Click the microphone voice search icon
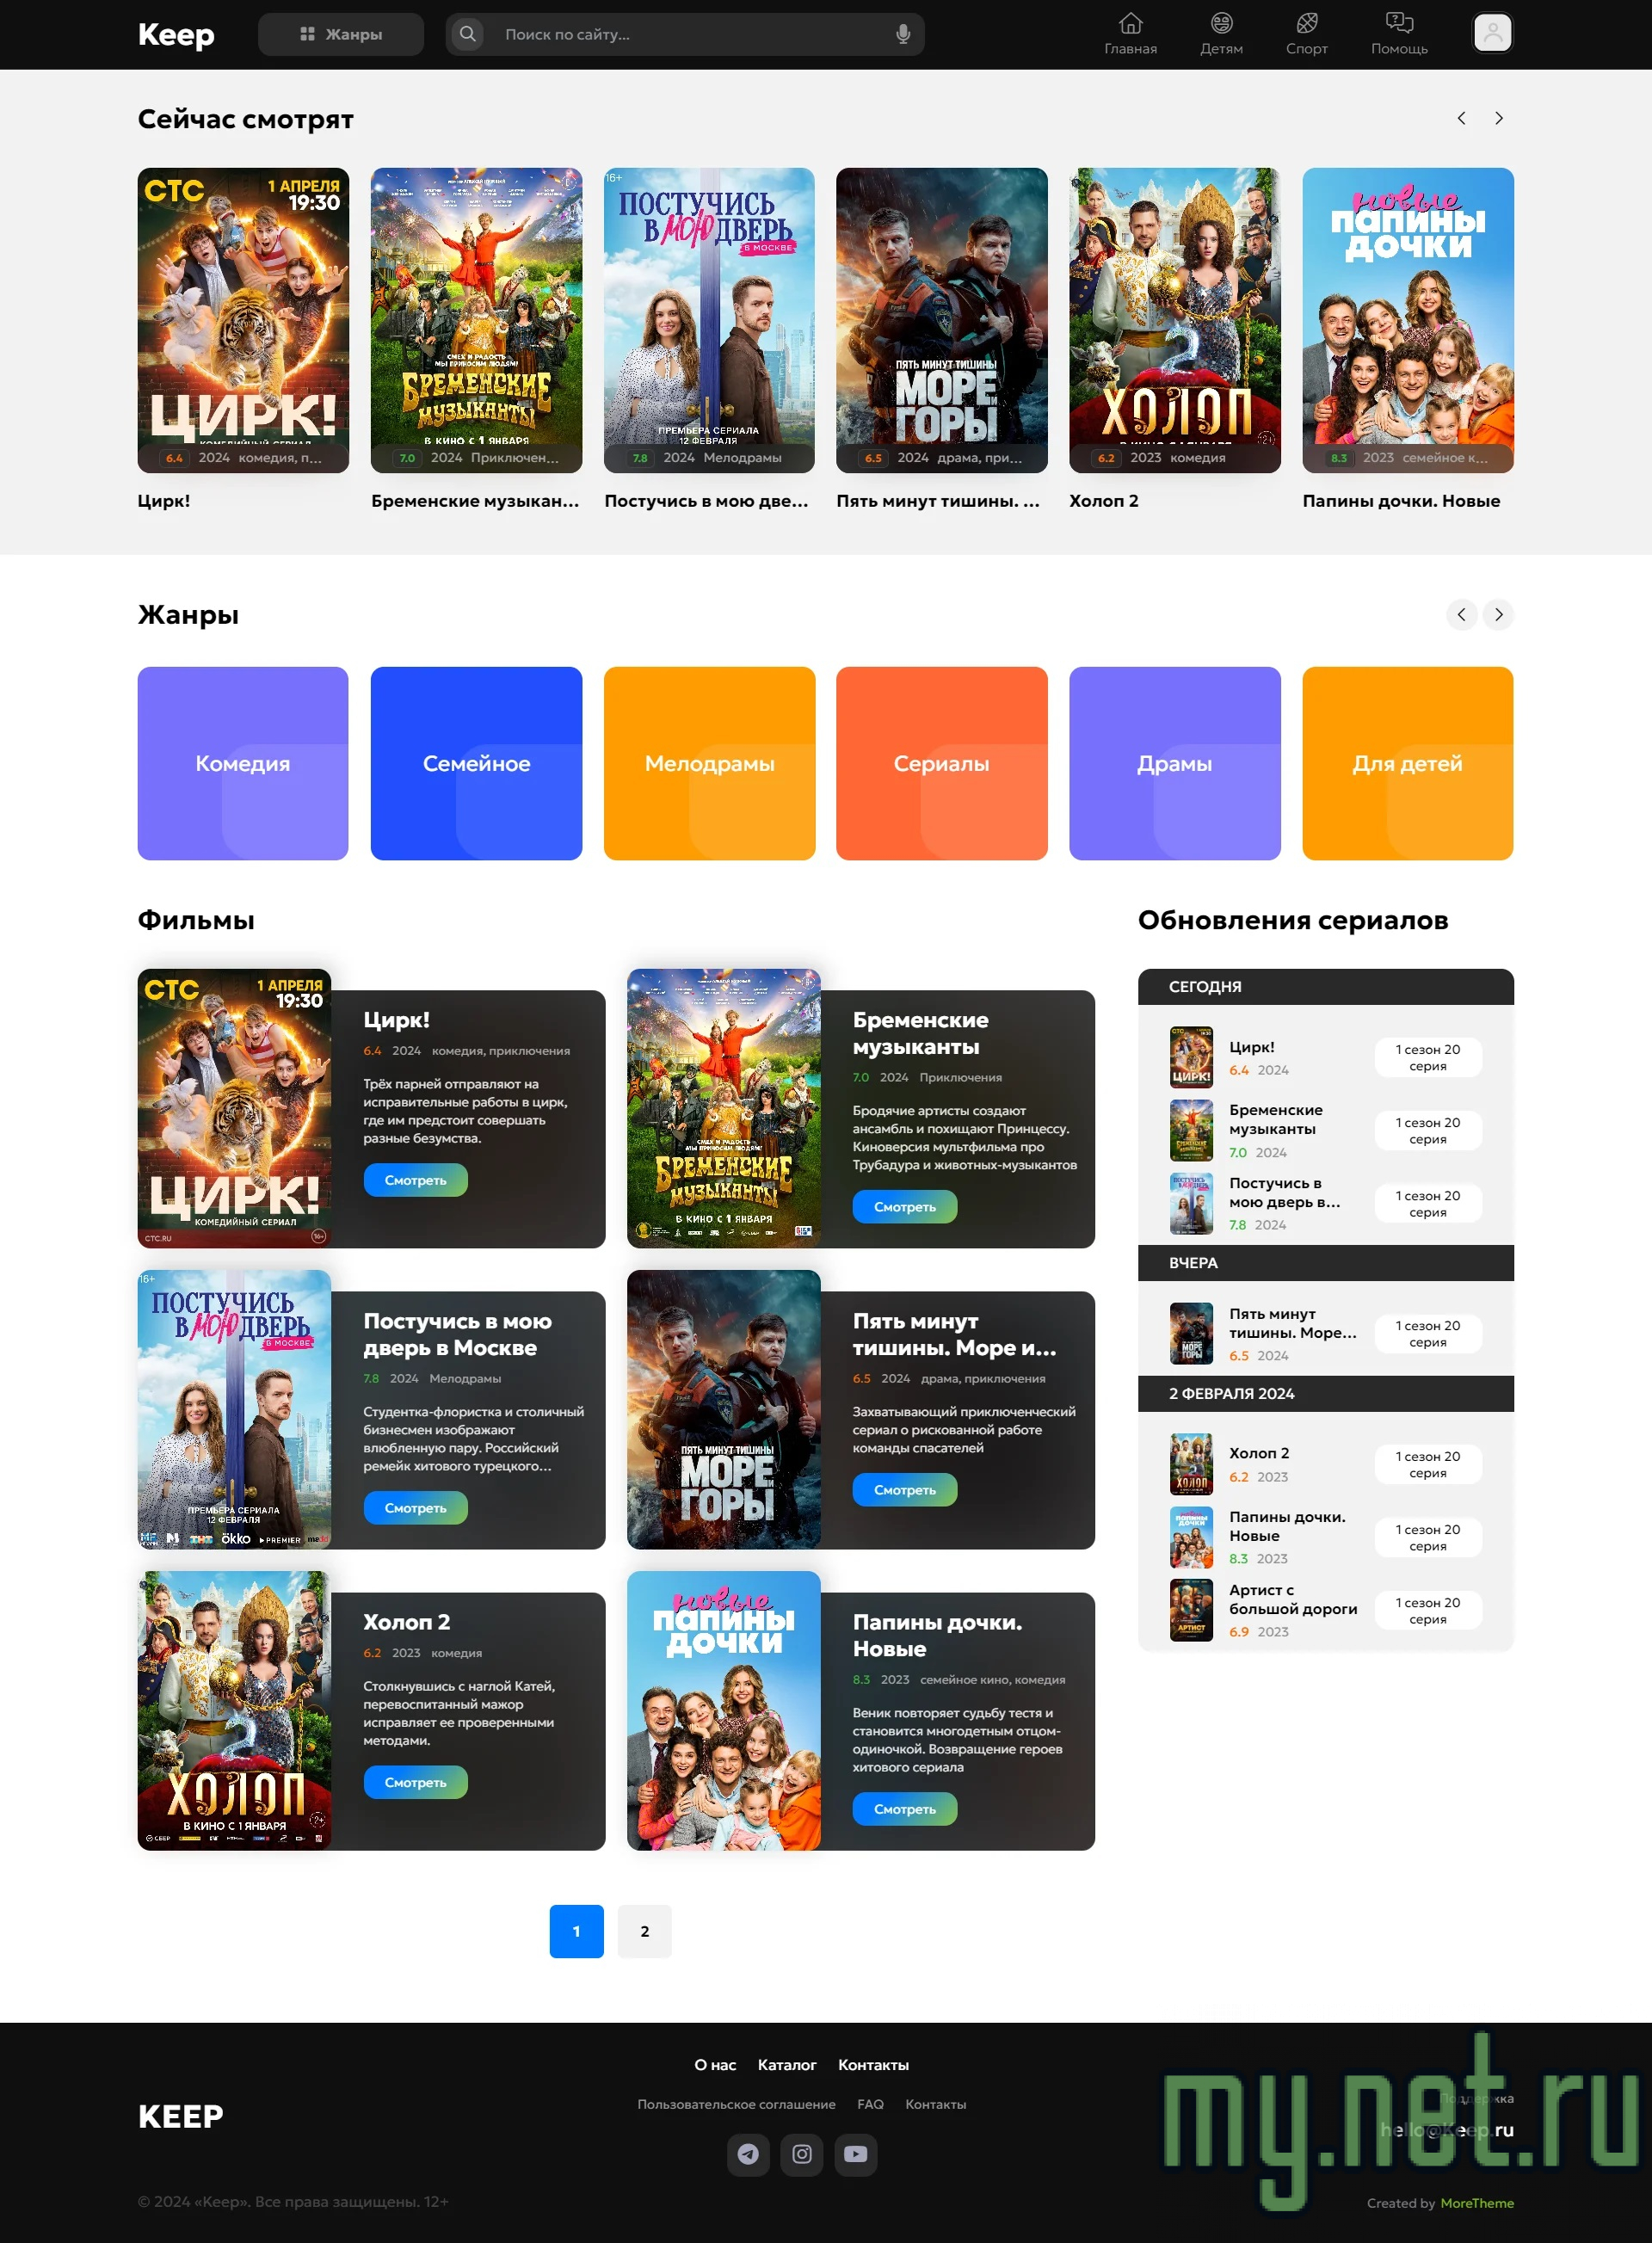1652x2243 pixels. (x=902, y=34)
